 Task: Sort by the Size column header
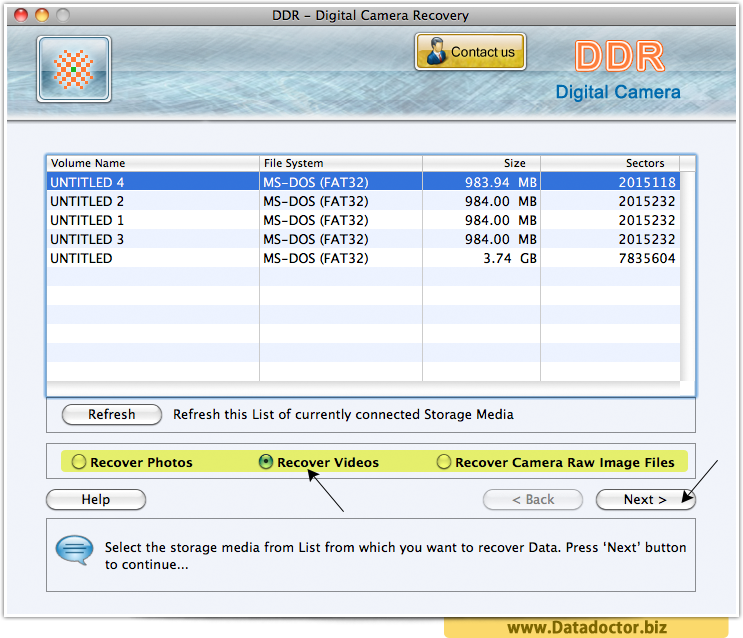coord(481,163)
